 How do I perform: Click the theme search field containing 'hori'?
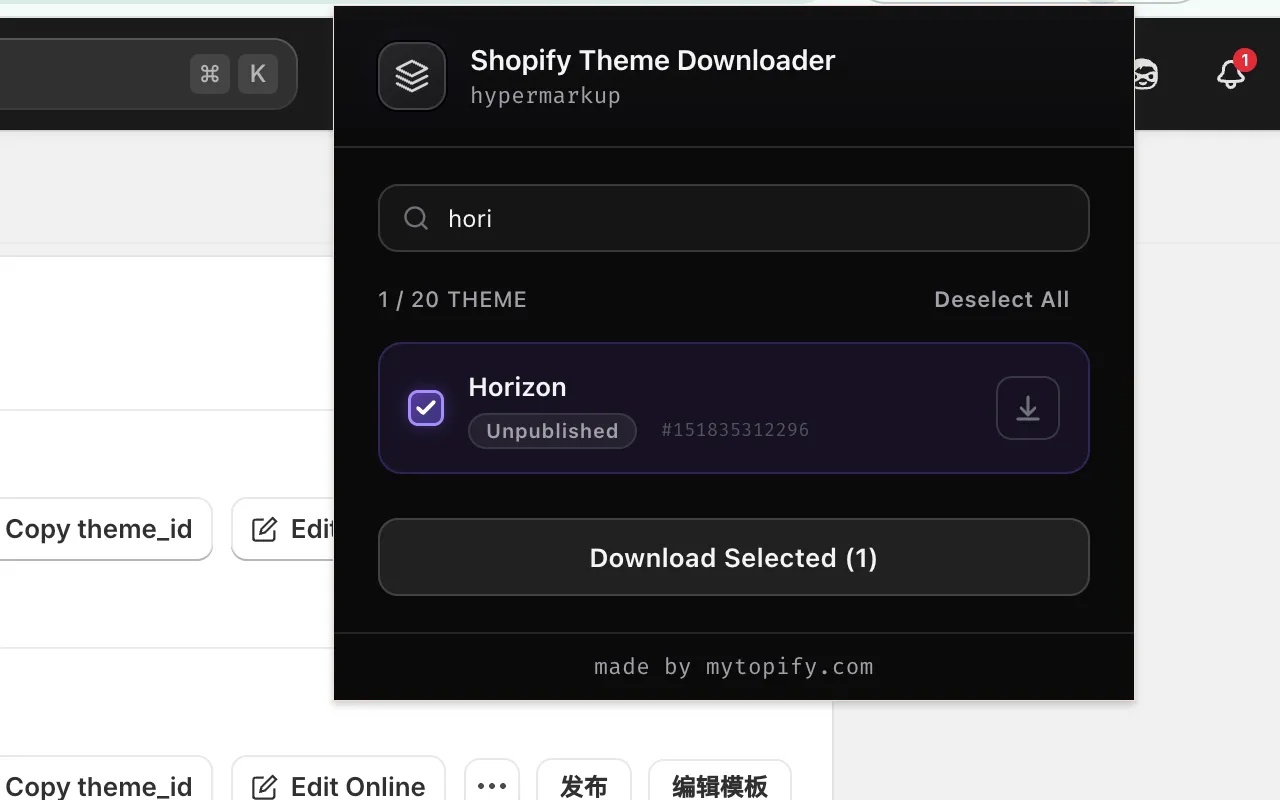(x=733, y=218)
